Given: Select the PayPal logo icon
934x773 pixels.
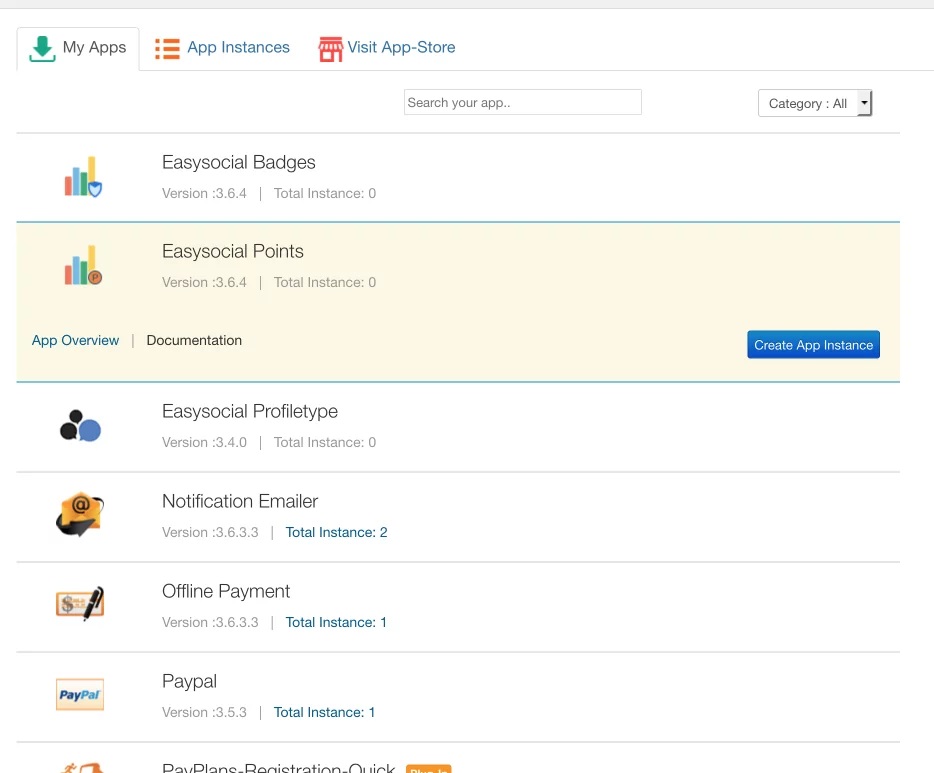Looking at the screenshot, I should (80, 694).
